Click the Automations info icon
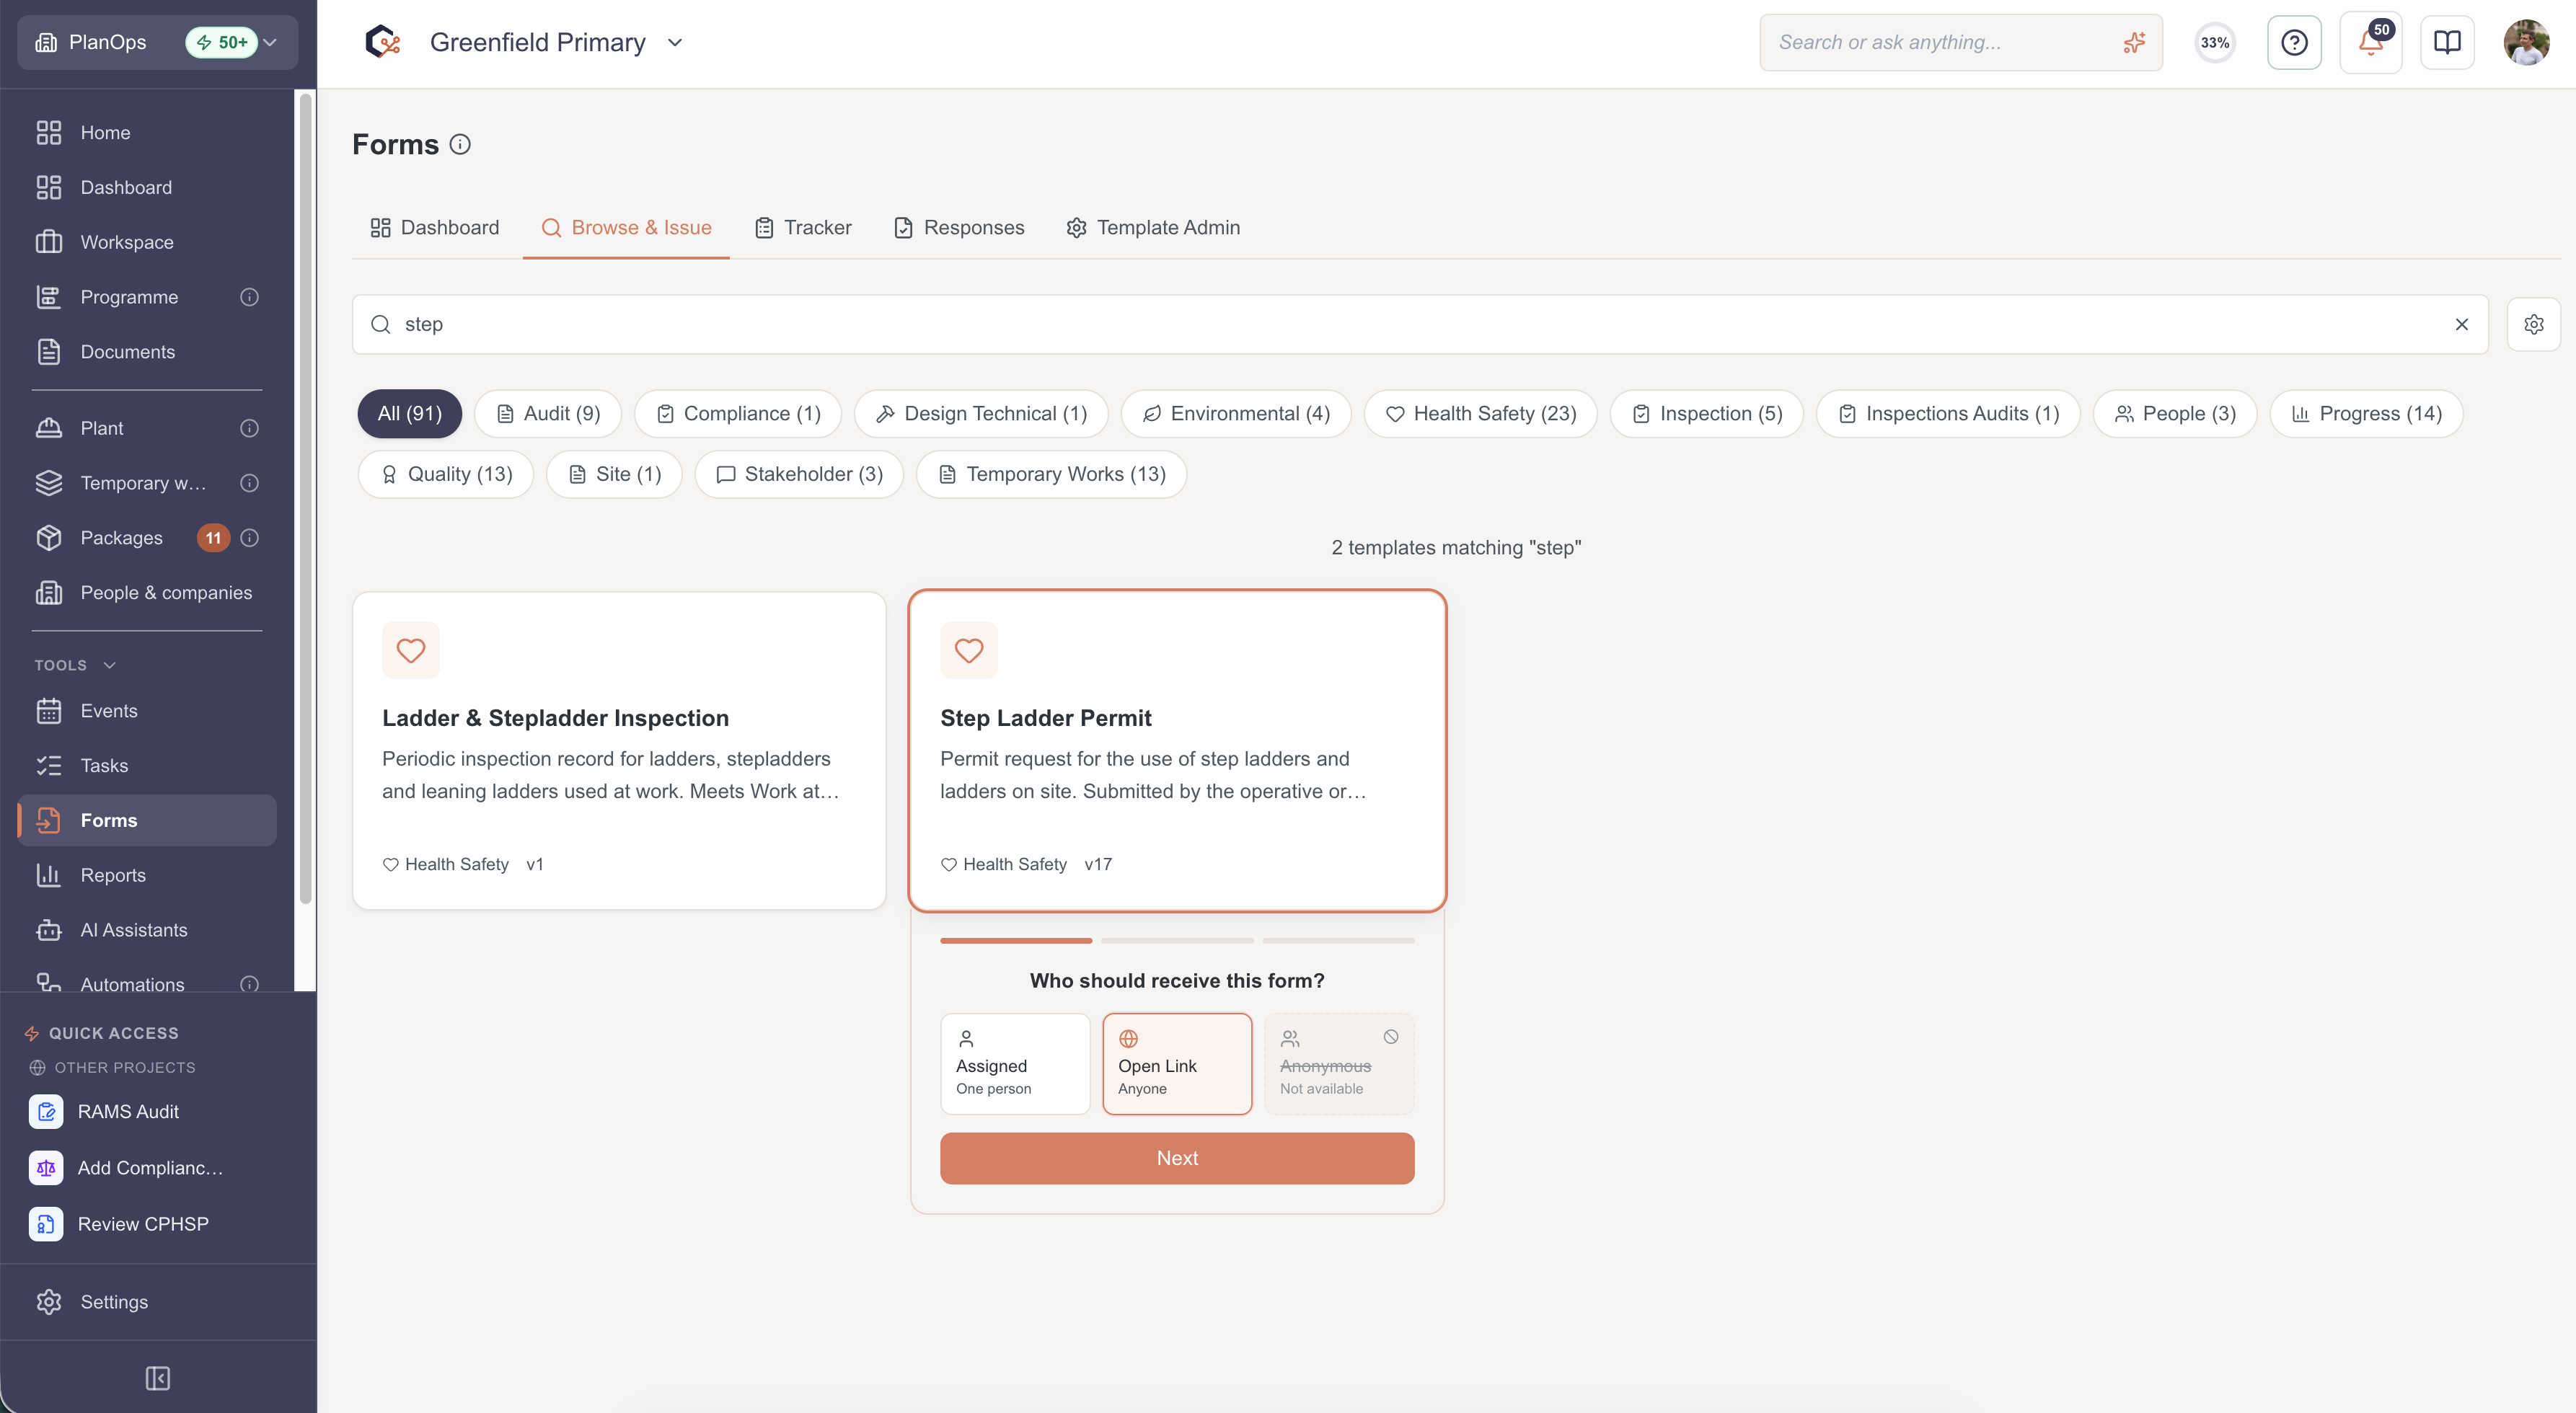Image resolution: width=2576 pixels, height=1413 pixels. coord(250,984)
